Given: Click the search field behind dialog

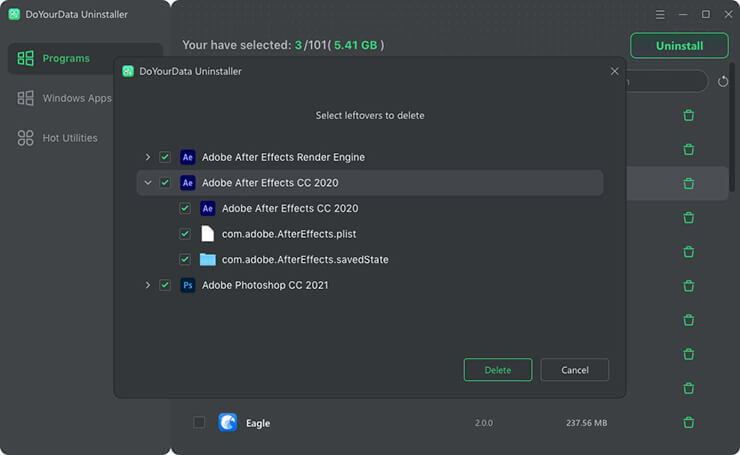Looking at the screenshot, I should [667, 82].
